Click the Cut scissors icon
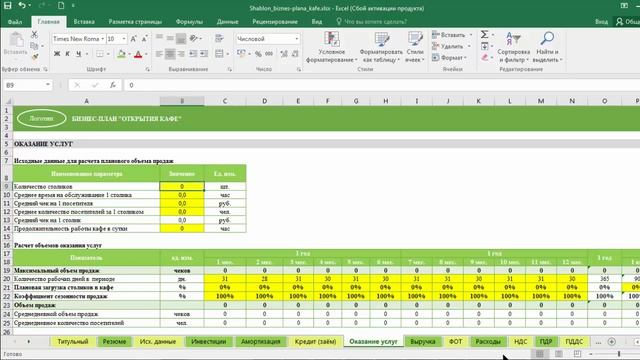 [34, 35]
